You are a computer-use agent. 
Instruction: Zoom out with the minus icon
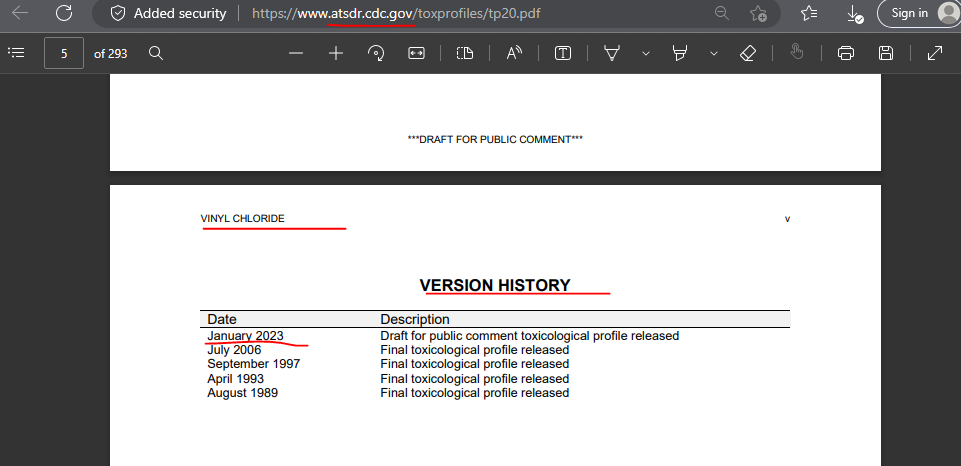click(296, 53)
